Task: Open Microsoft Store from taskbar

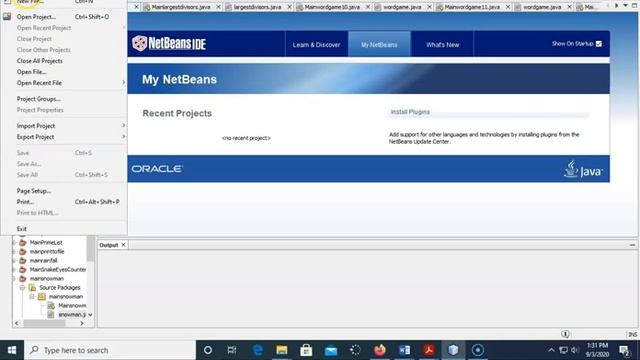Action: pos(306,350)
